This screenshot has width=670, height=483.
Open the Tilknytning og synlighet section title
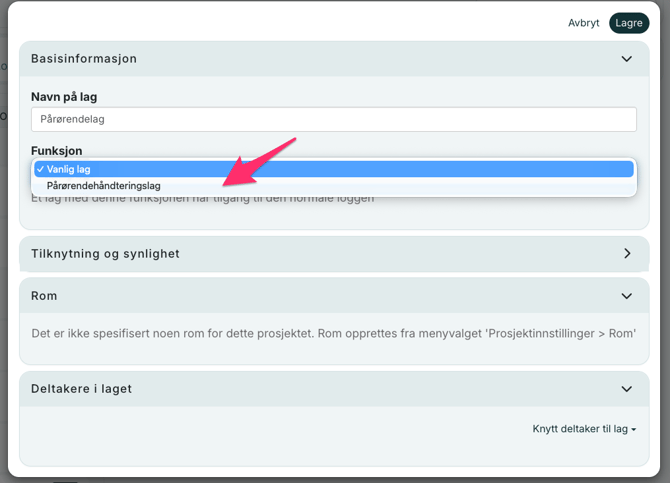pos(105,254)
